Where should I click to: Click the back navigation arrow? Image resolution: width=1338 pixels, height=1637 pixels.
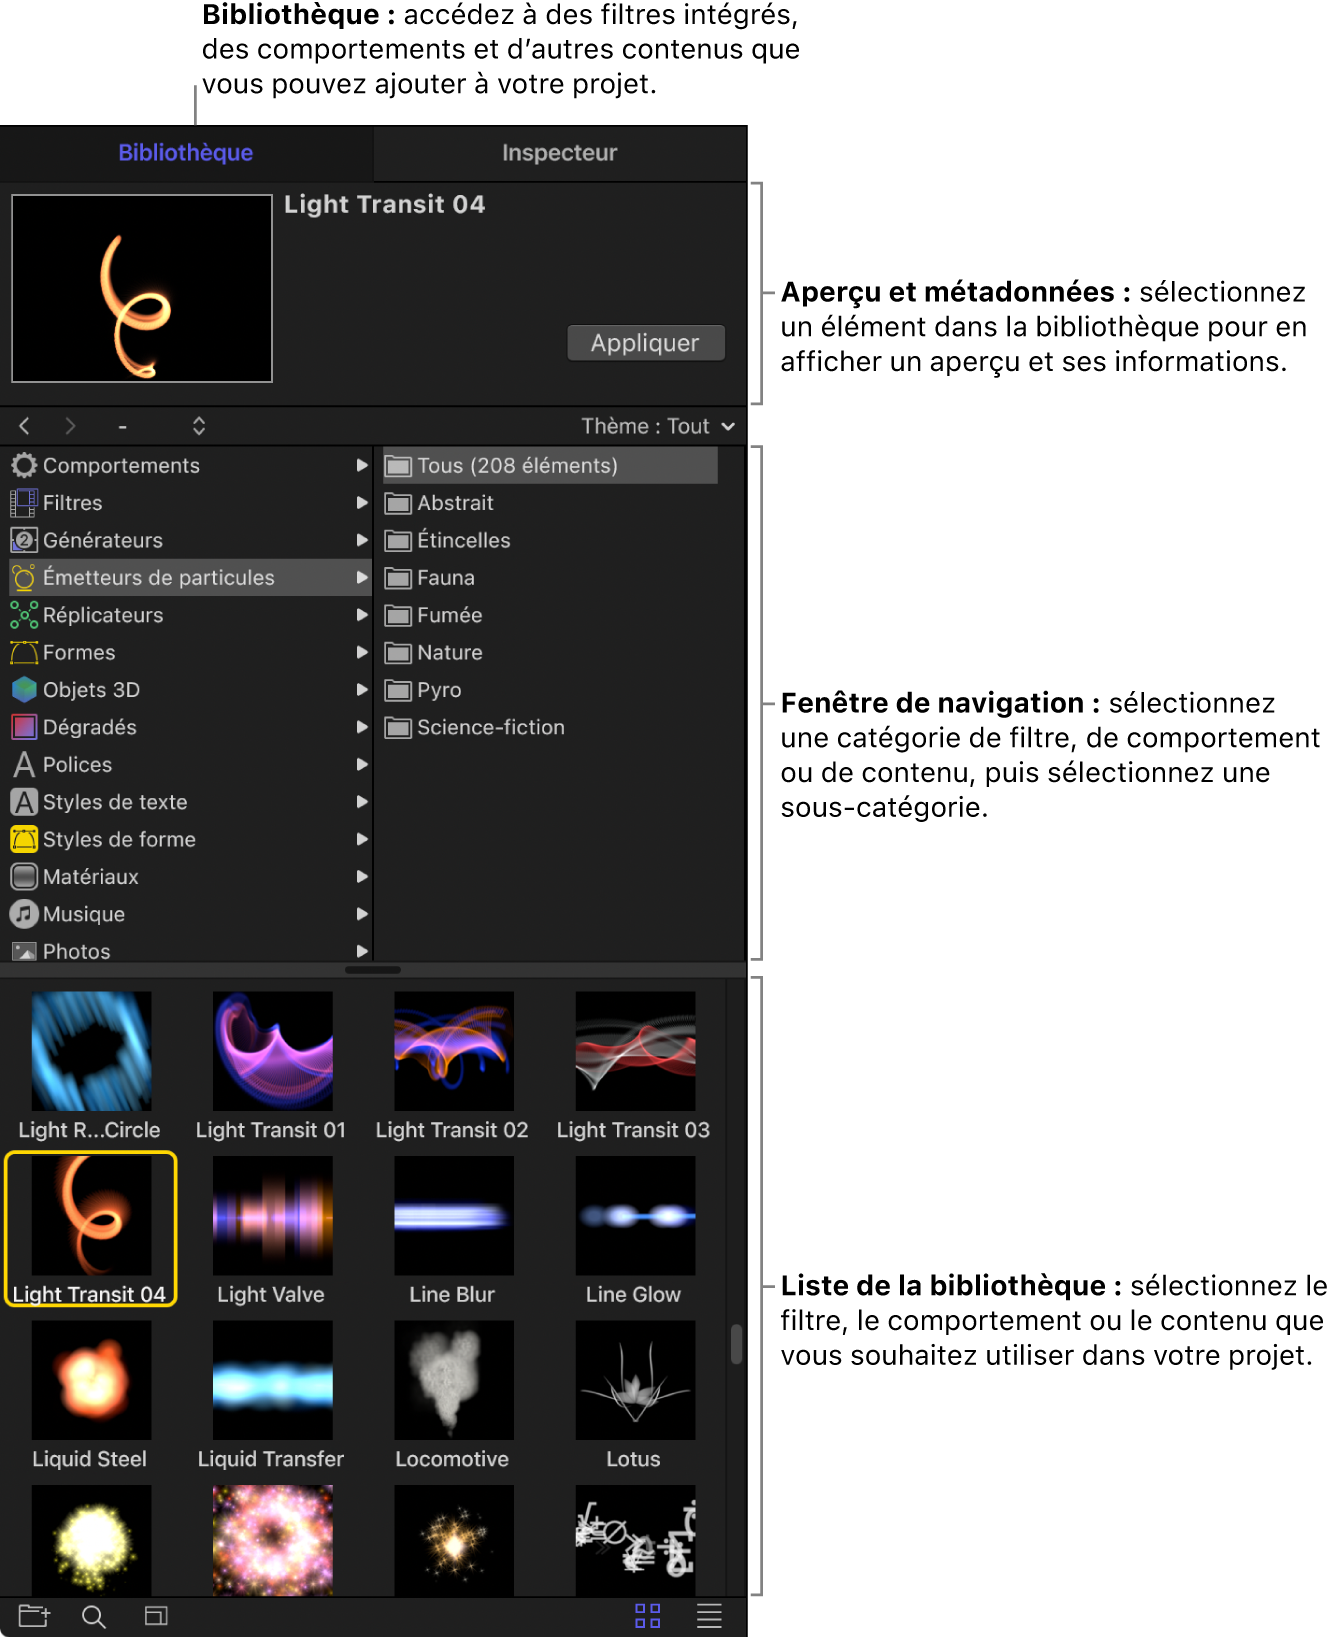tap(25, 426)
